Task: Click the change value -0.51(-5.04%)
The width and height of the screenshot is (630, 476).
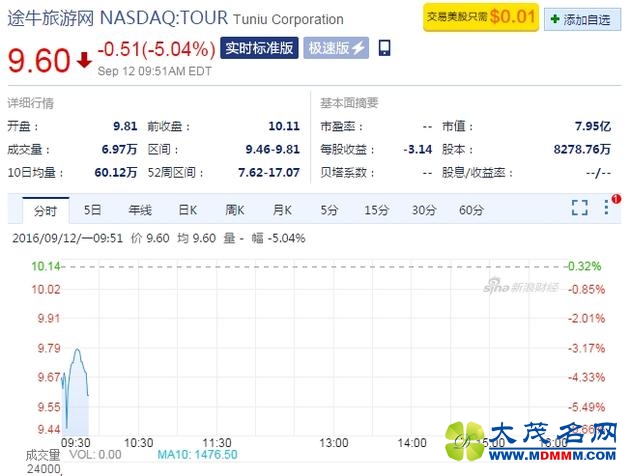Action: tap(157, 49)
